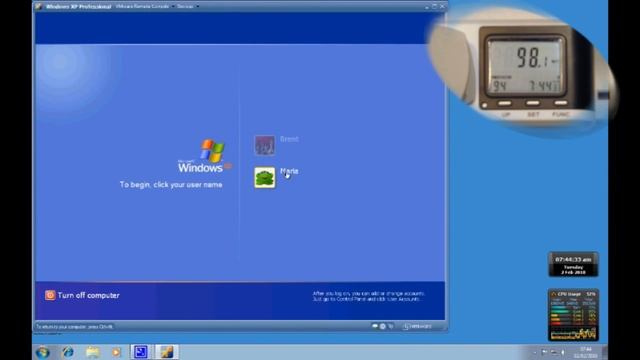This screenshot has height=360, width=640.
Task: Click the network device icon in console status bar
Action: [x=391, y=326]
